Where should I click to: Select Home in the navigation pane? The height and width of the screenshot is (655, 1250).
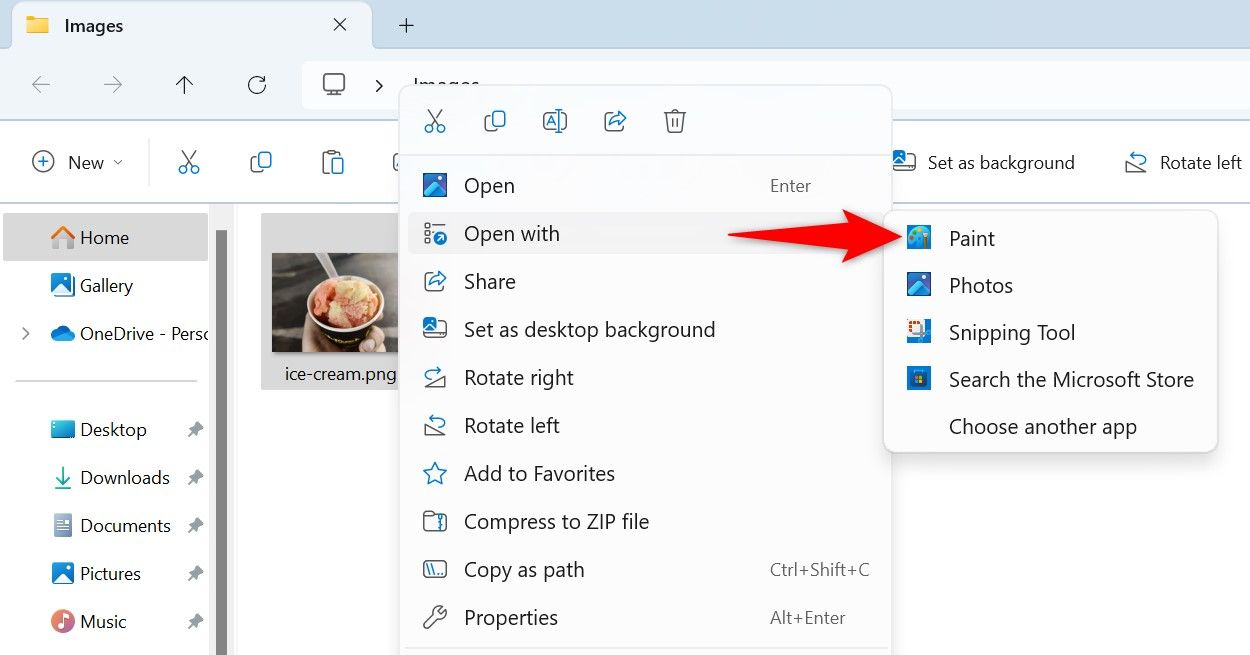pos(105,237)
